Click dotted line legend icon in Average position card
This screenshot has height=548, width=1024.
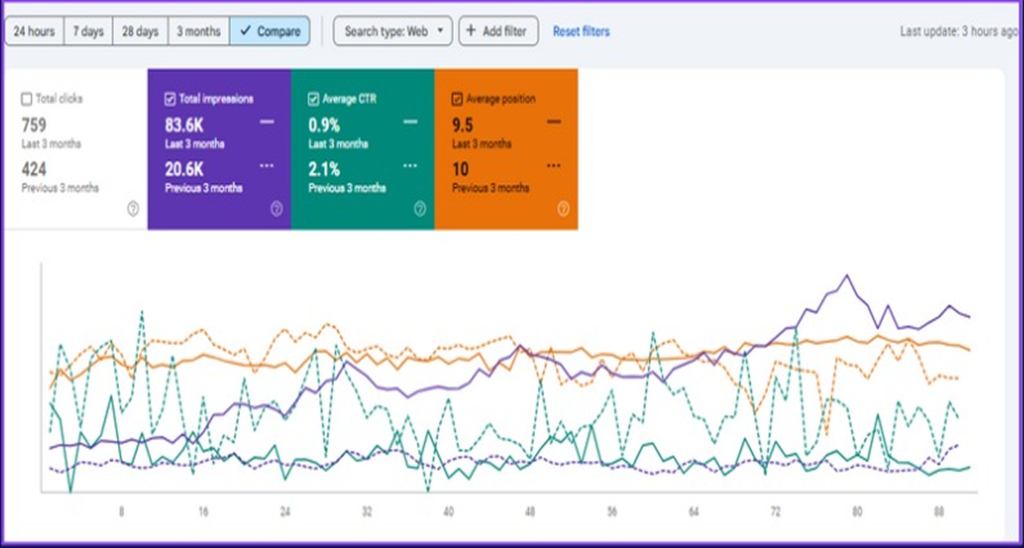554,165
